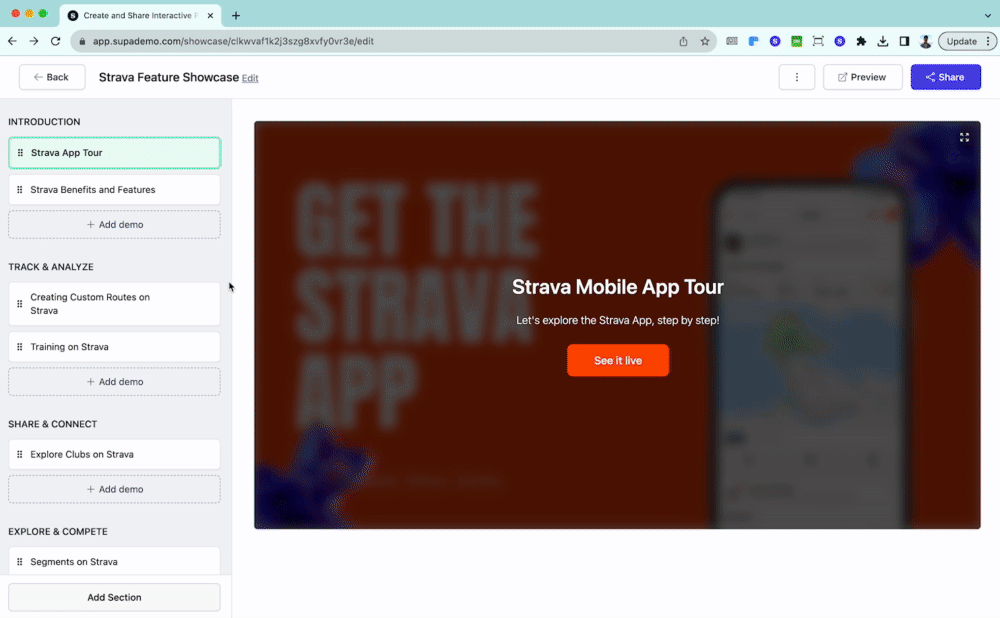The image size is (1000, 618).
Task: Open the browser Extensions puzzle icon
Action: pos(861,41)
